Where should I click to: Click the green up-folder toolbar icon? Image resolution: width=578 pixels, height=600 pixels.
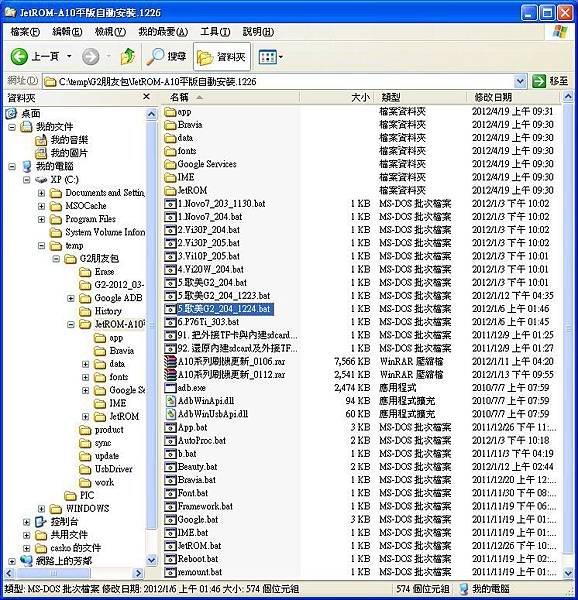[x=127, y=57]
